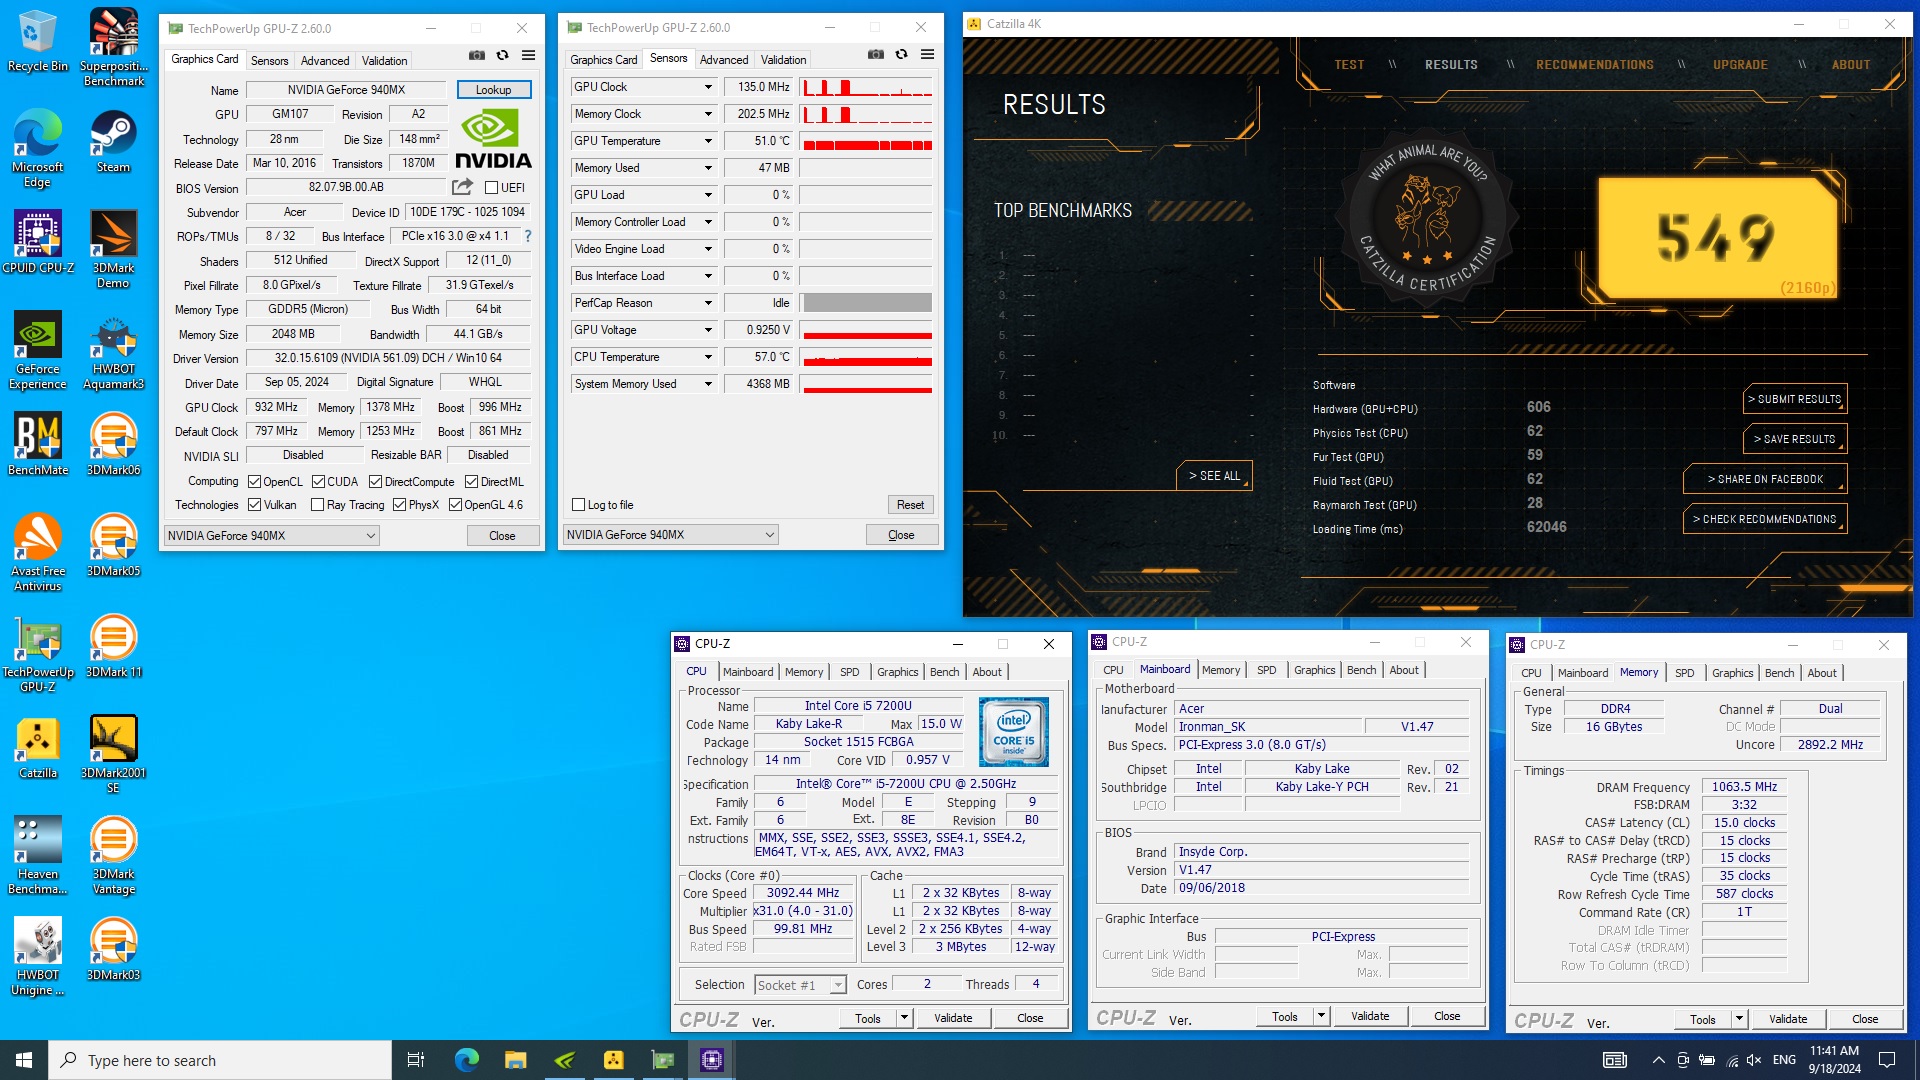Toggle the Vulkan checkbox
This screenshot has height=1080, width=1920.
(254, 505)
